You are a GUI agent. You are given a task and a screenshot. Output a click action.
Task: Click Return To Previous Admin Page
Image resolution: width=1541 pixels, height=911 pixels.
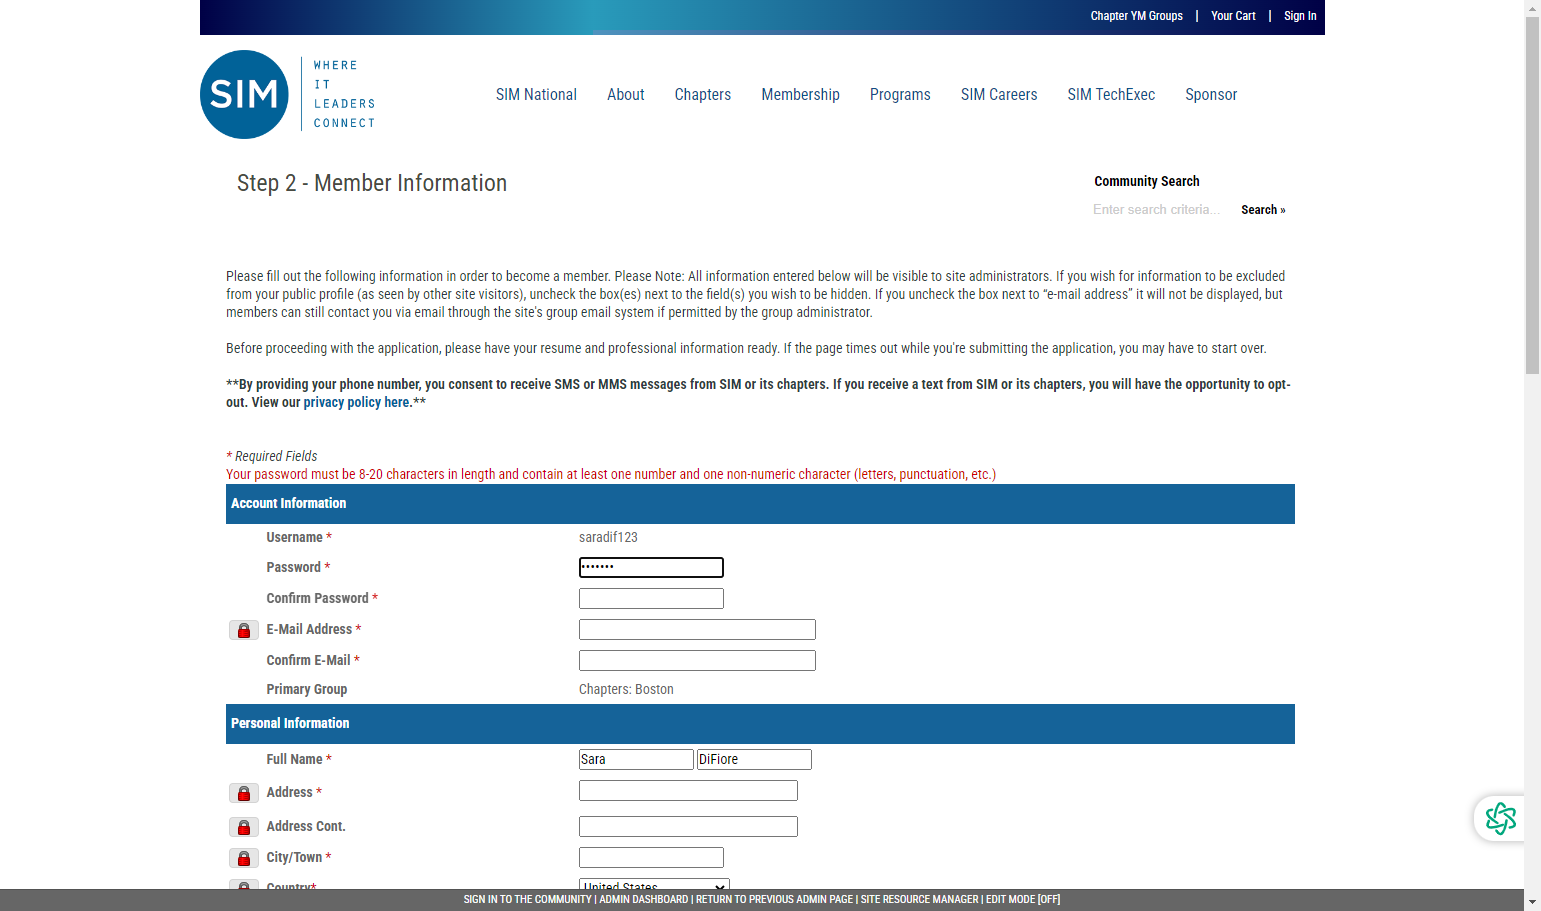(x=774, y=900)
